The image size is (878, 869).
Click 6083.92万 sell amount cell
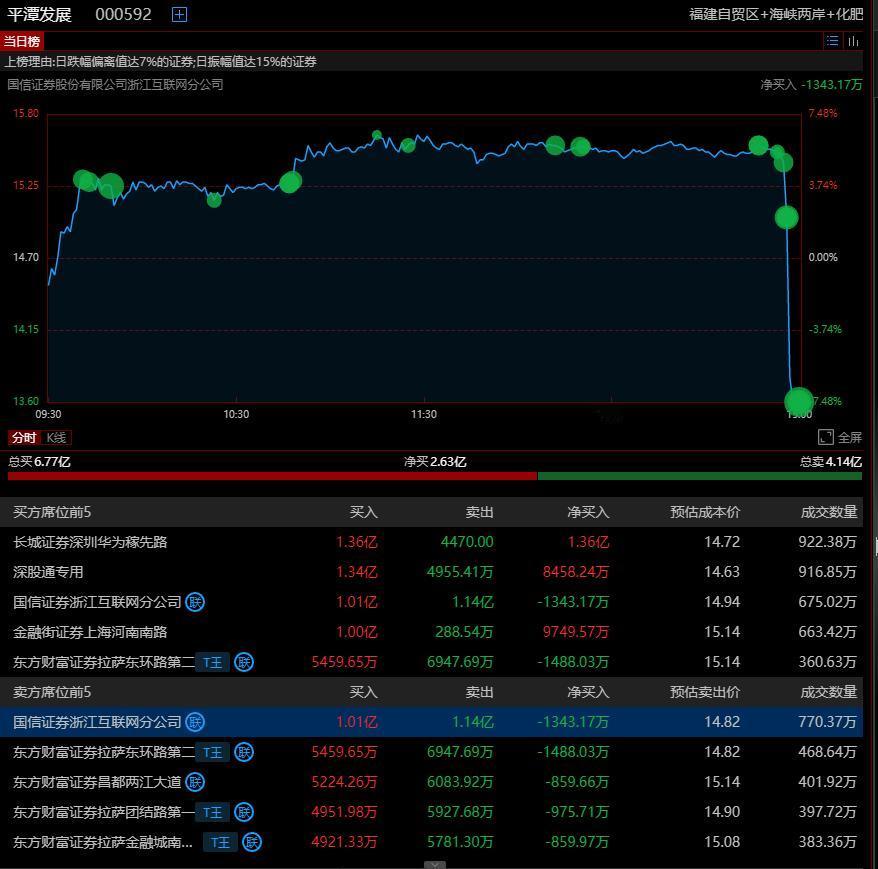point(460,782)
